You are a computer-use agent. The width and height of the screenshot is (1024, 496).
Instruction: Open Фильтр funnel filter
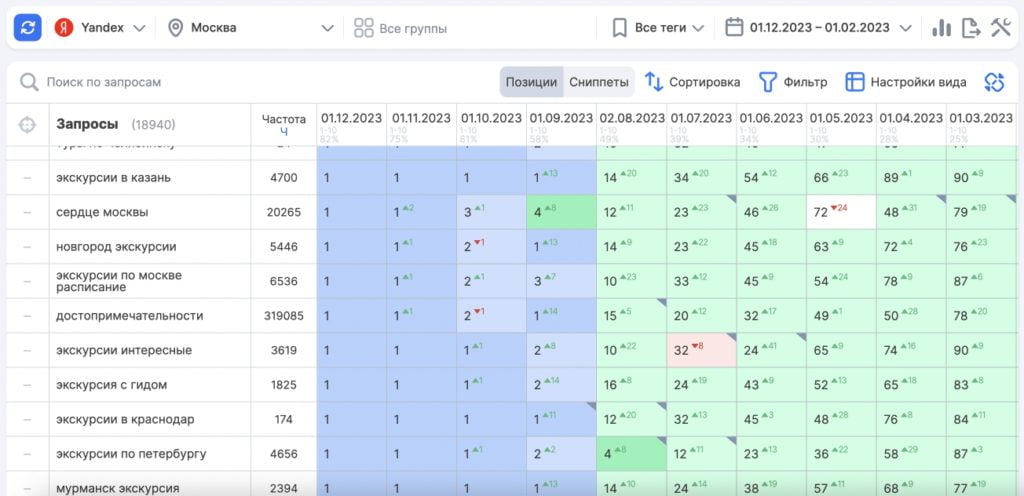pyautogui.click(x=768, y=82)
